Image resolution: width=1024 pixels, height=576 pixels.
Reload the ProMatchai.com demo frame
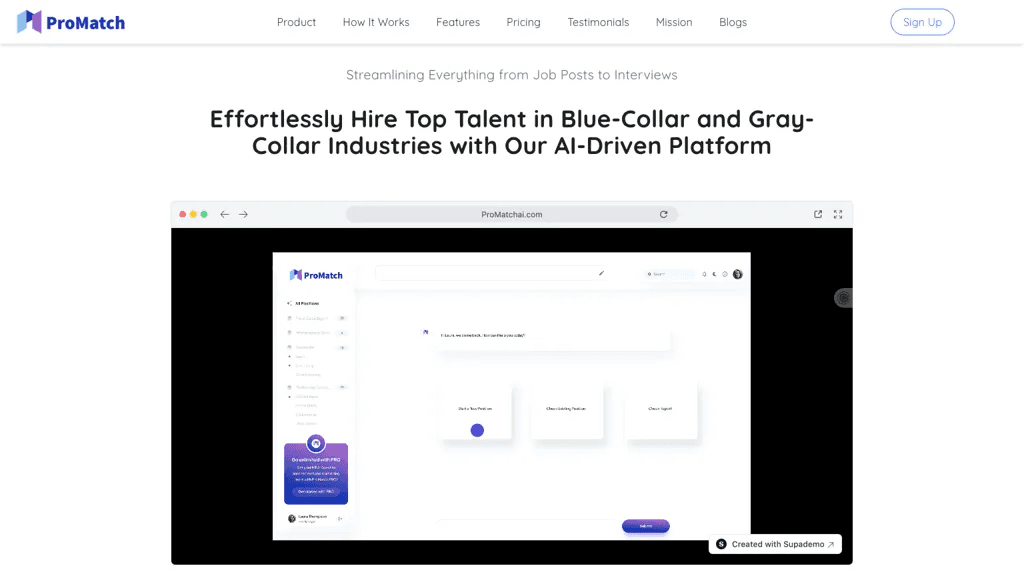point(664,214)
